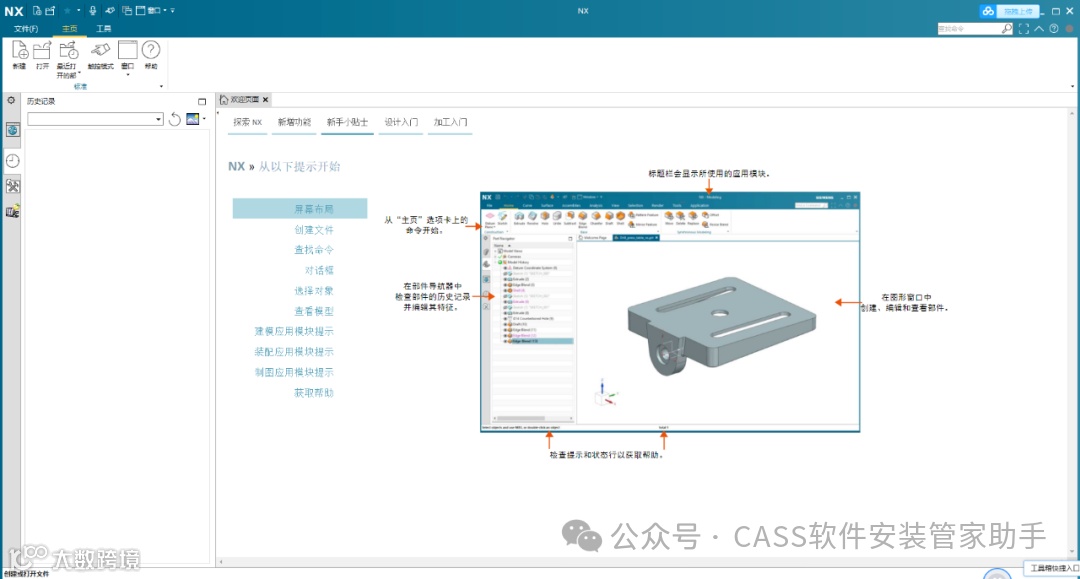Enable 触控模式 touch mode hand icon
Screen dimensions: 1080x579
[x=101, y=51]
